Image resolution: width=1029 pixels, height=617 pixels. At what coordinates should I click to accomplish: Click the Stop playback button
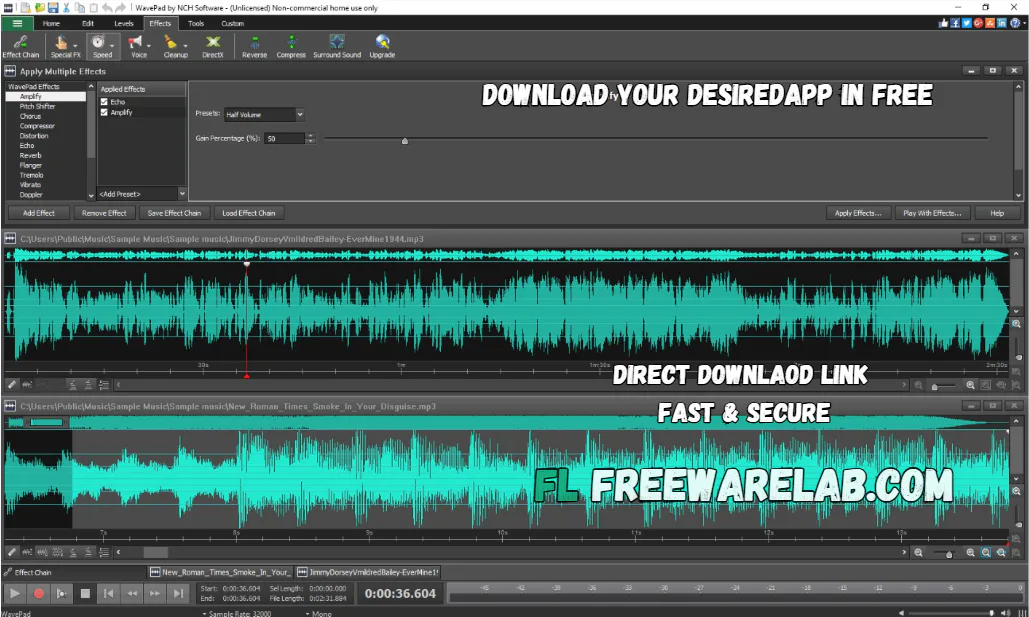[85, 593]
